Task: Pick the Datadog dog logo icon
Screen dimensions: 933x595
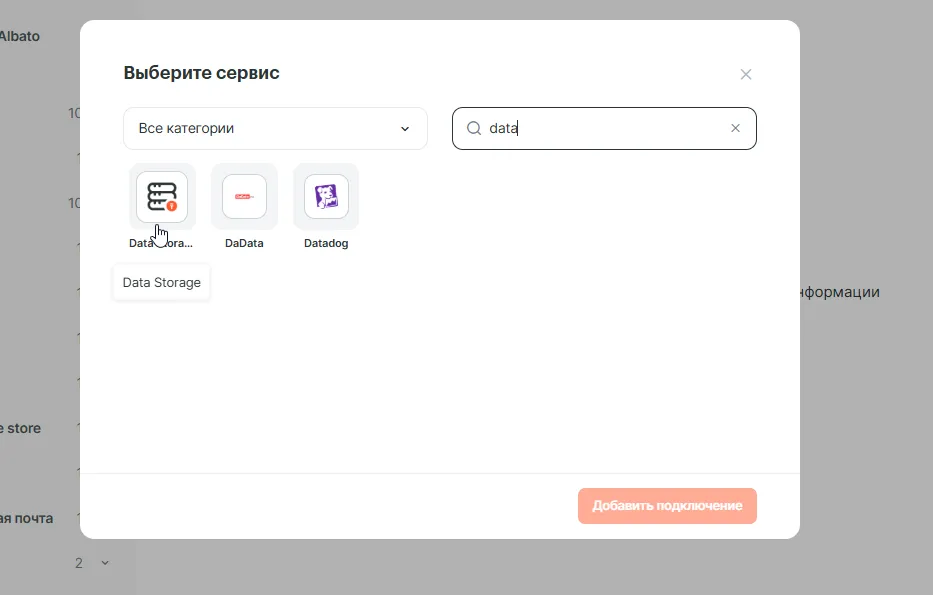Action: point(326,196)
